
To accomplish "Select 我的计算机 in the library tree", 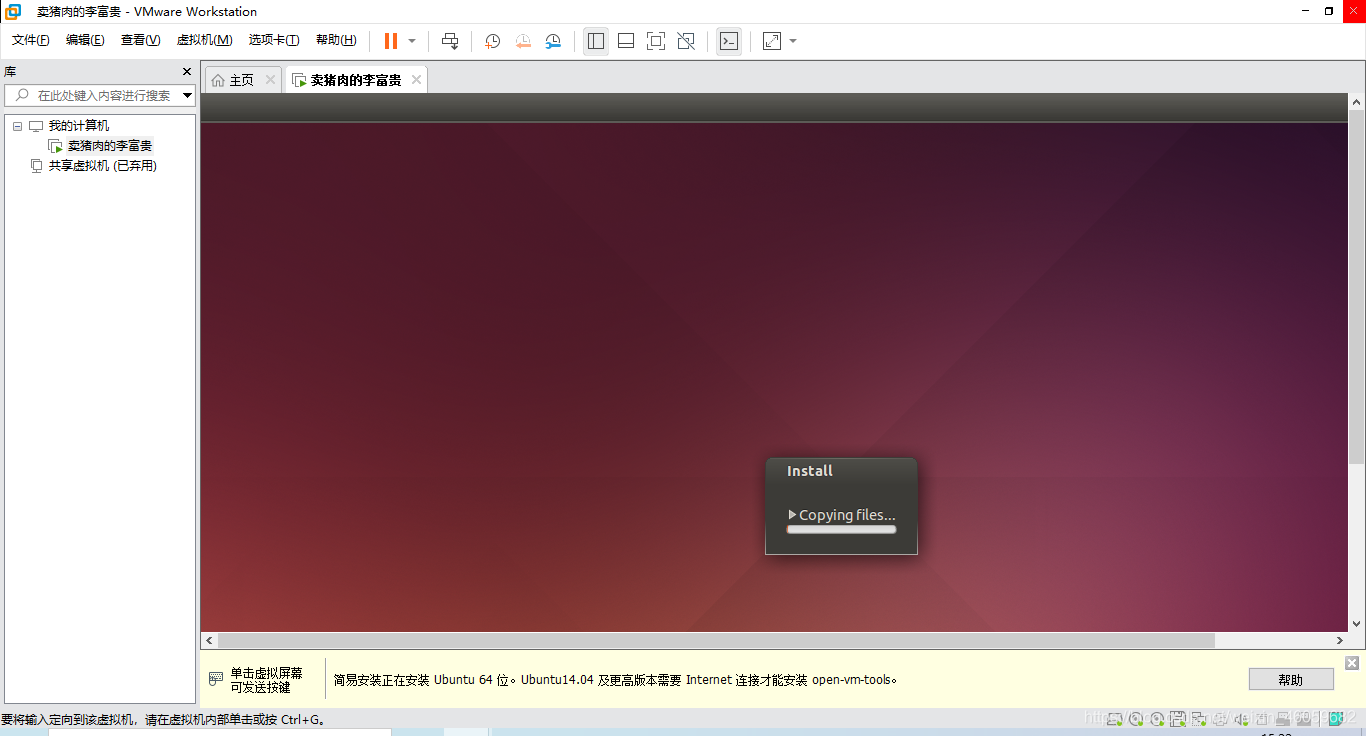I will pos(79,126).
